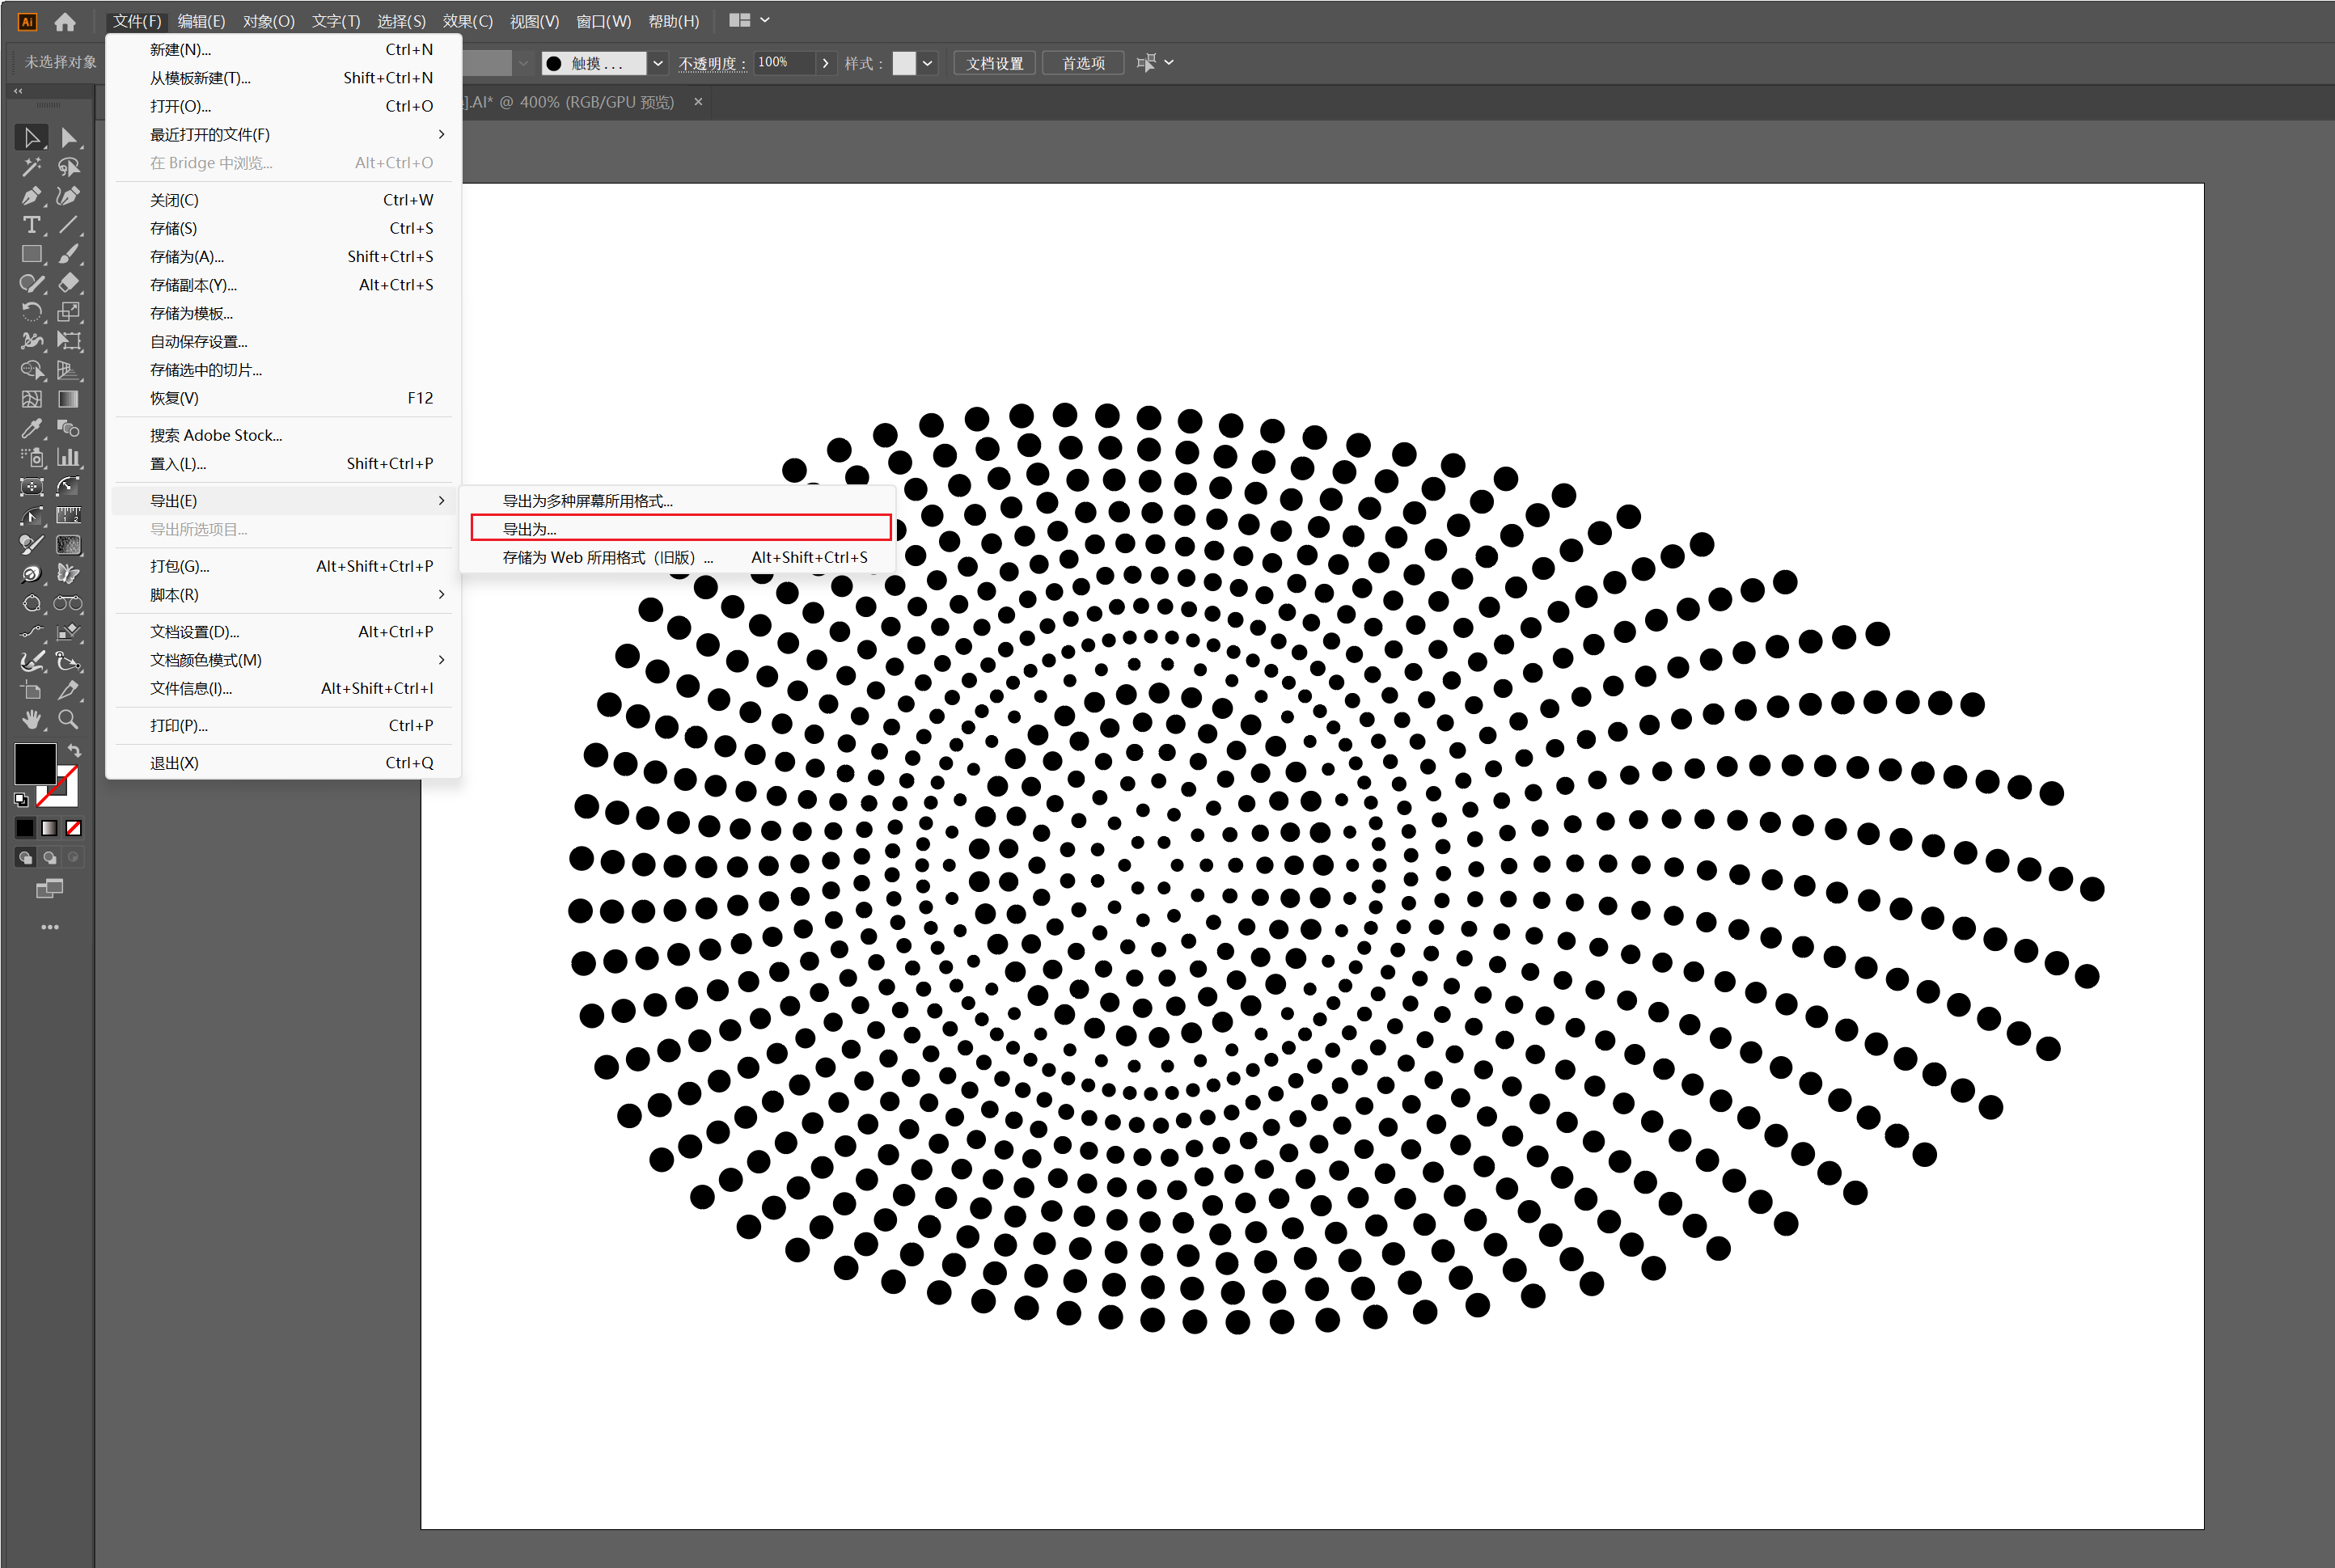Enable Draw Behind mode
Screen dimensions: 2335x1568
(49, 858)
